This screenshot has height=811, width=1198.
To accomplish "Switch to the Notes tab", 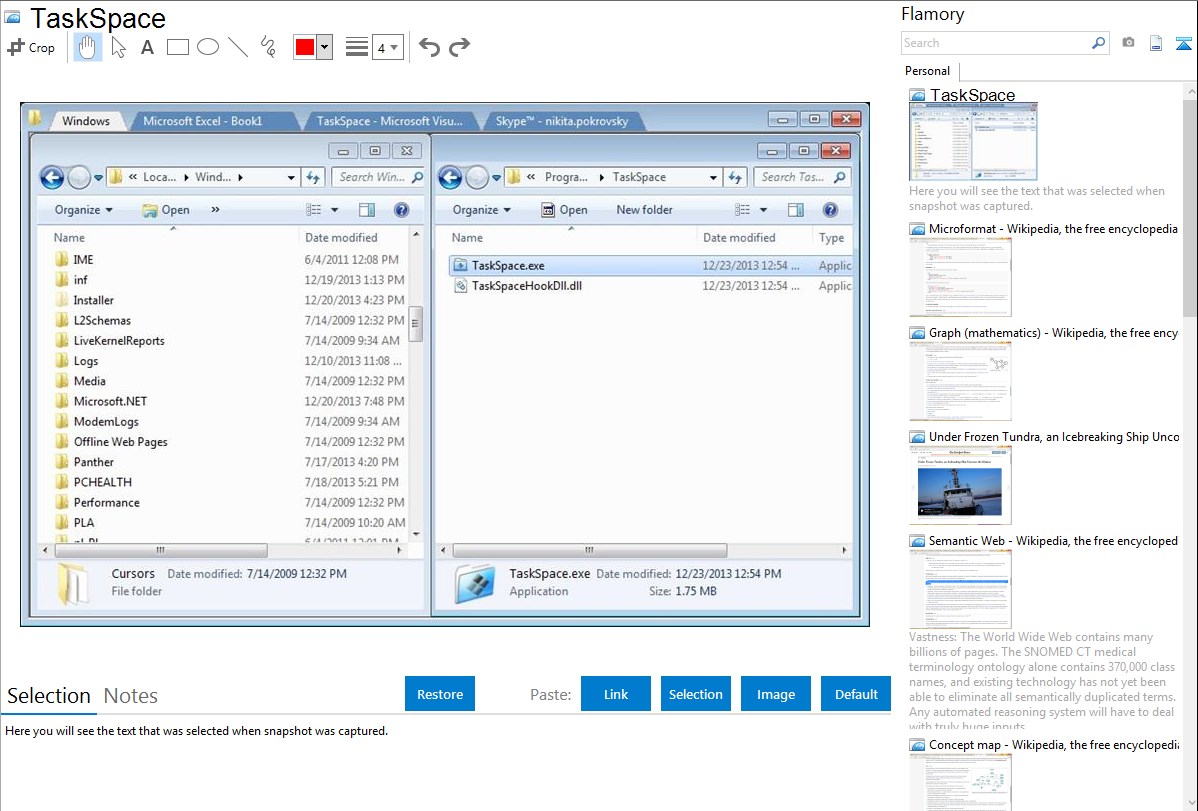I will click(131, 696).
